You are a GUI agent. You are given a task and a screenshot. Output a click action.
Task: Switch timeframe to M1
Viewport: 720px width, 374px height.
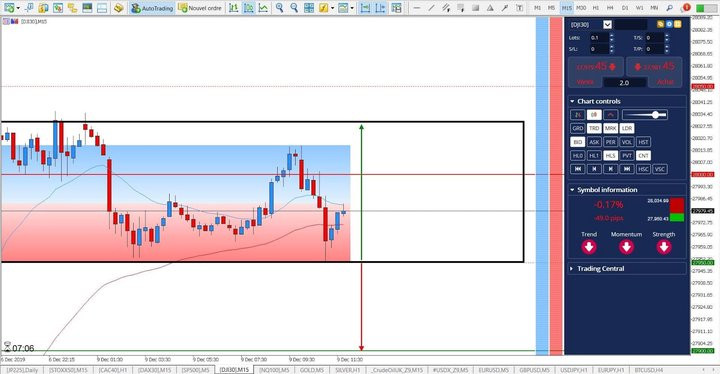(x=537, y=8)
